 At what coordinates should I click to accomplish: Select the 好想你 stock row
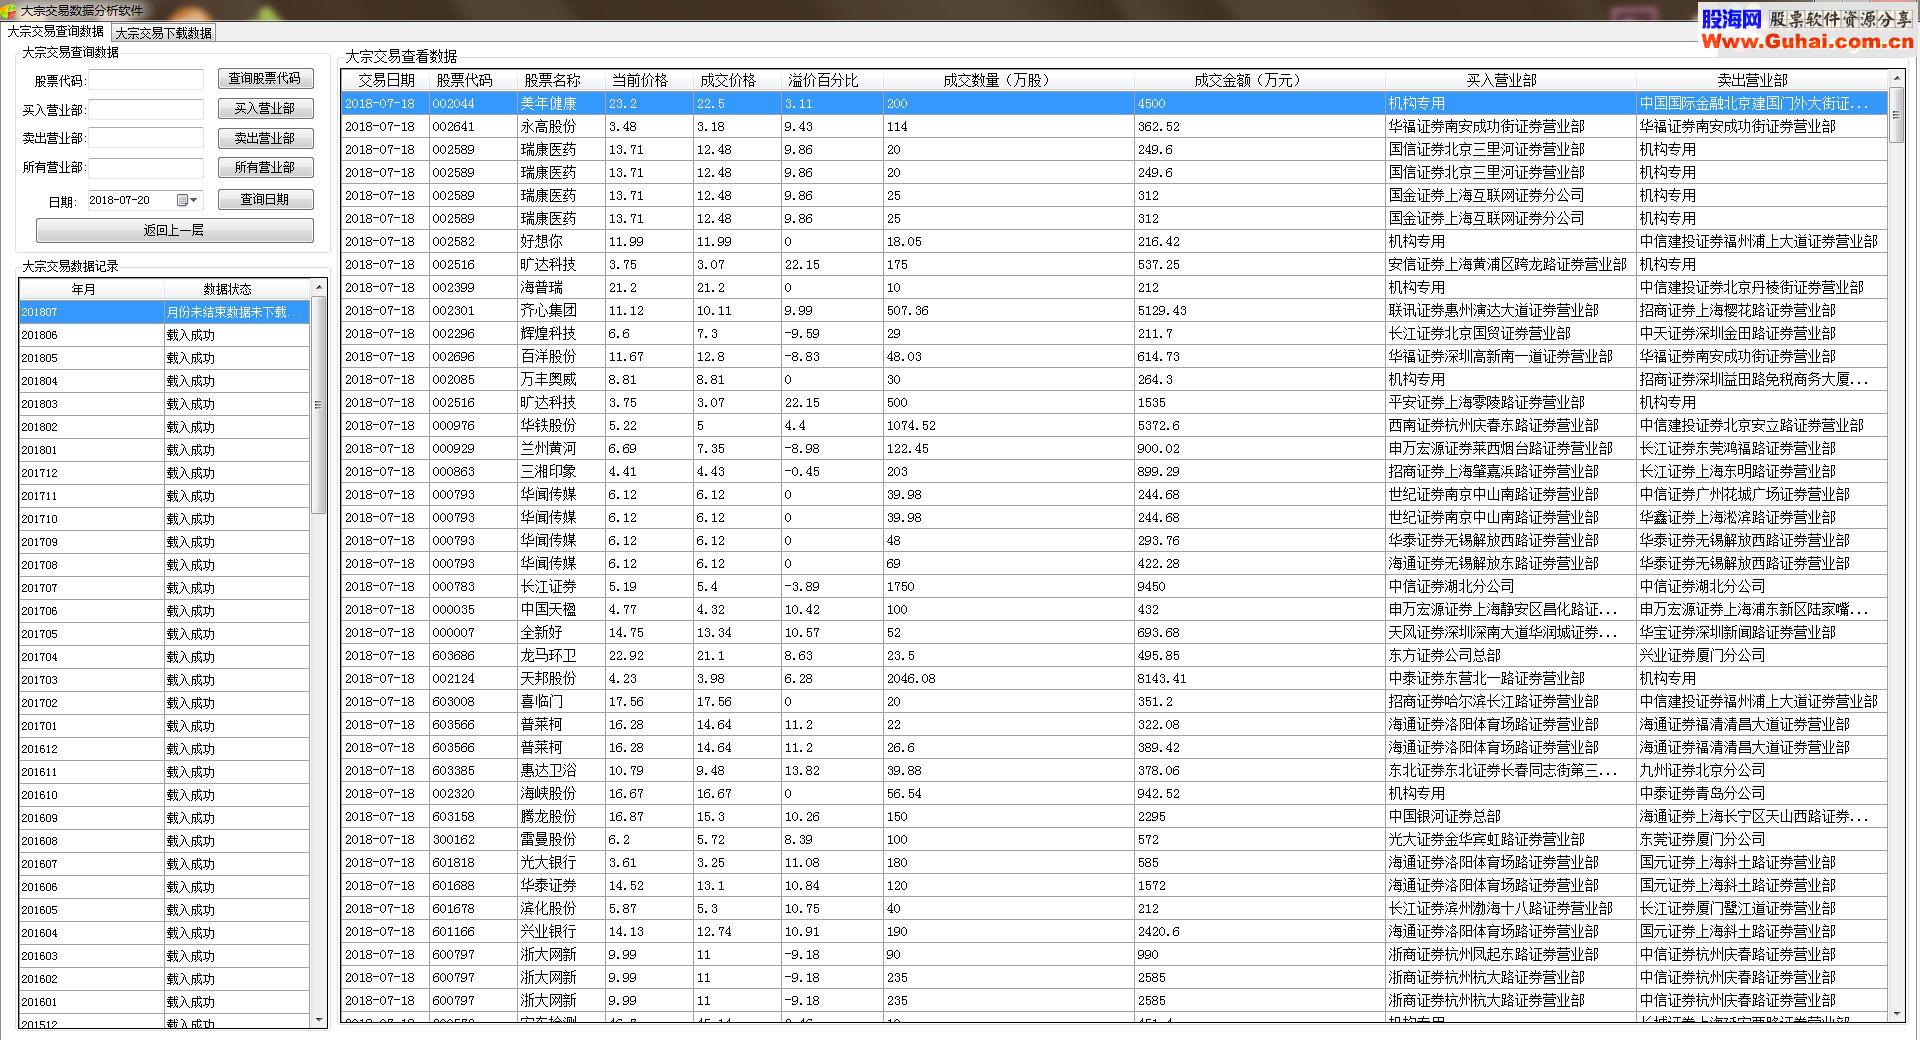tap(1115, 241)
